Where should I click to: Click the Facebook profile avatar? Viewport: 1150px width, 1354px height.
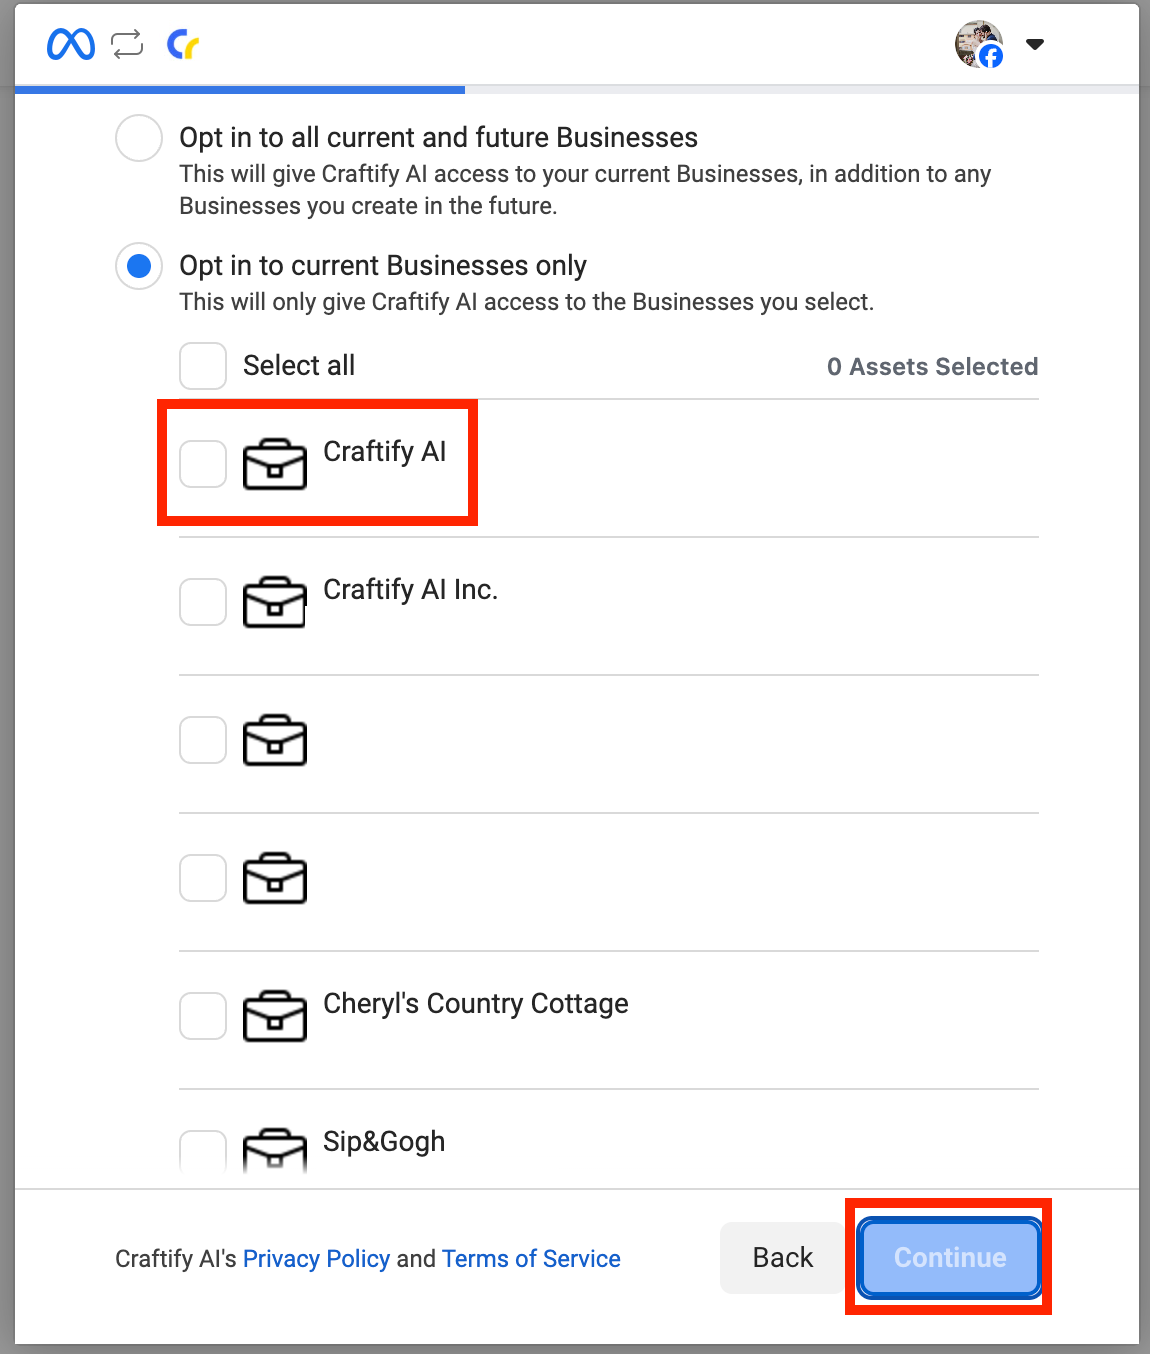[x=979, y=44]
